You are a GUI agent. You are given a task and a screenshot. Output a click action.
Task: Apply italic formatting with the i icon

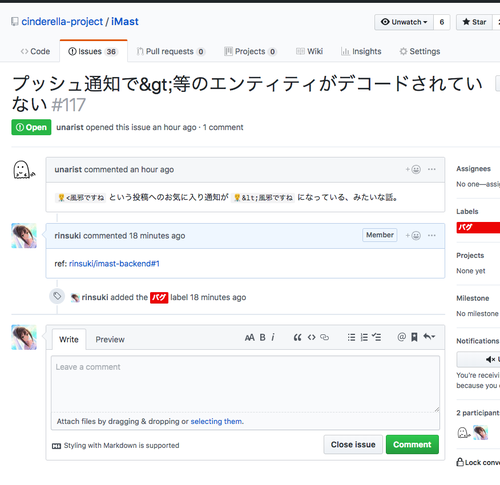[x=273, y=337]
